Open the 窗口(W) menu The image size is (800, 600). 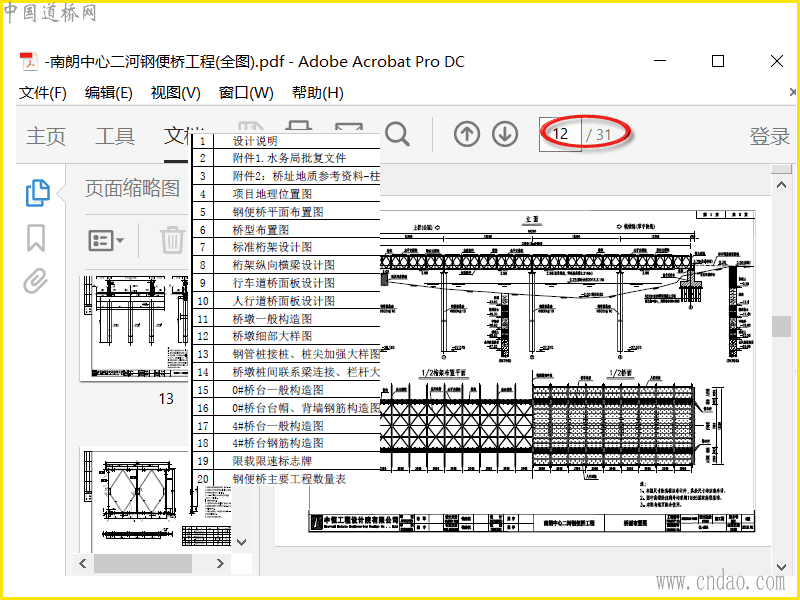pos(246,93)
